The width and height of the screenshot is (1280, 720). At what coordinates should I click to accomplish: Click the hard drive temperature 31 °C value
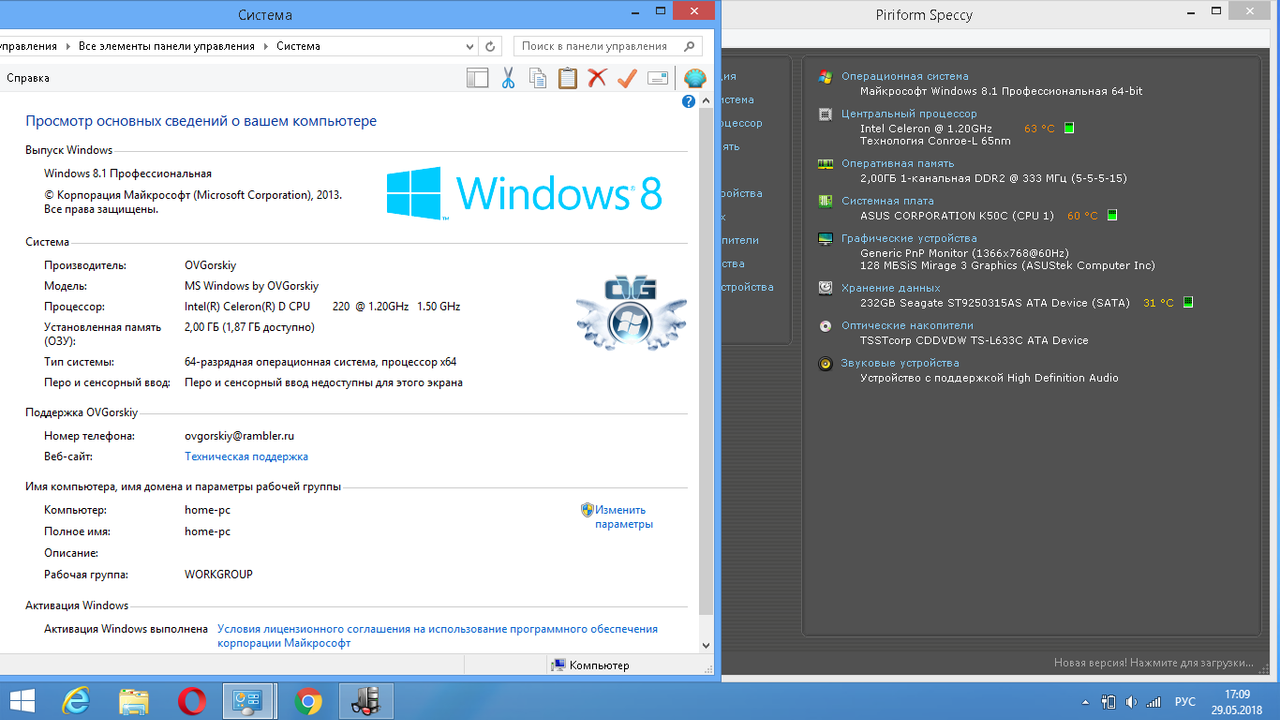pyautogui.click(x=1158, y=303)
